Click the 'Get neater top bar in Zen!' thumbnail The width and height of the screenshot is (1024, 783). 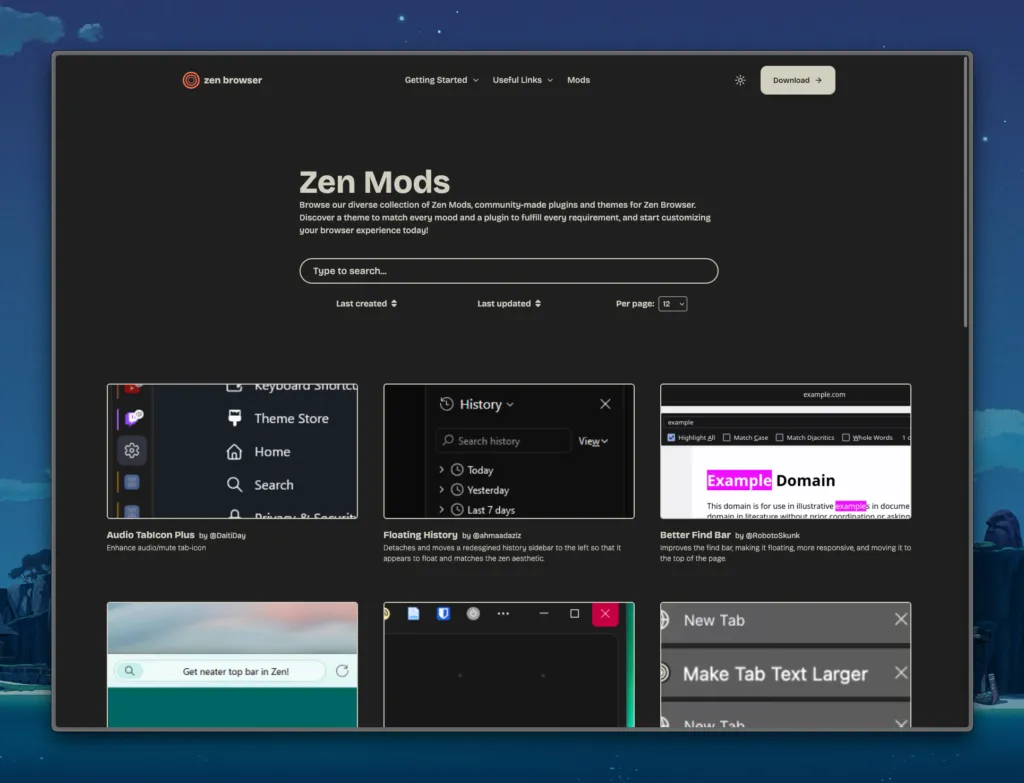coord(232,664)
